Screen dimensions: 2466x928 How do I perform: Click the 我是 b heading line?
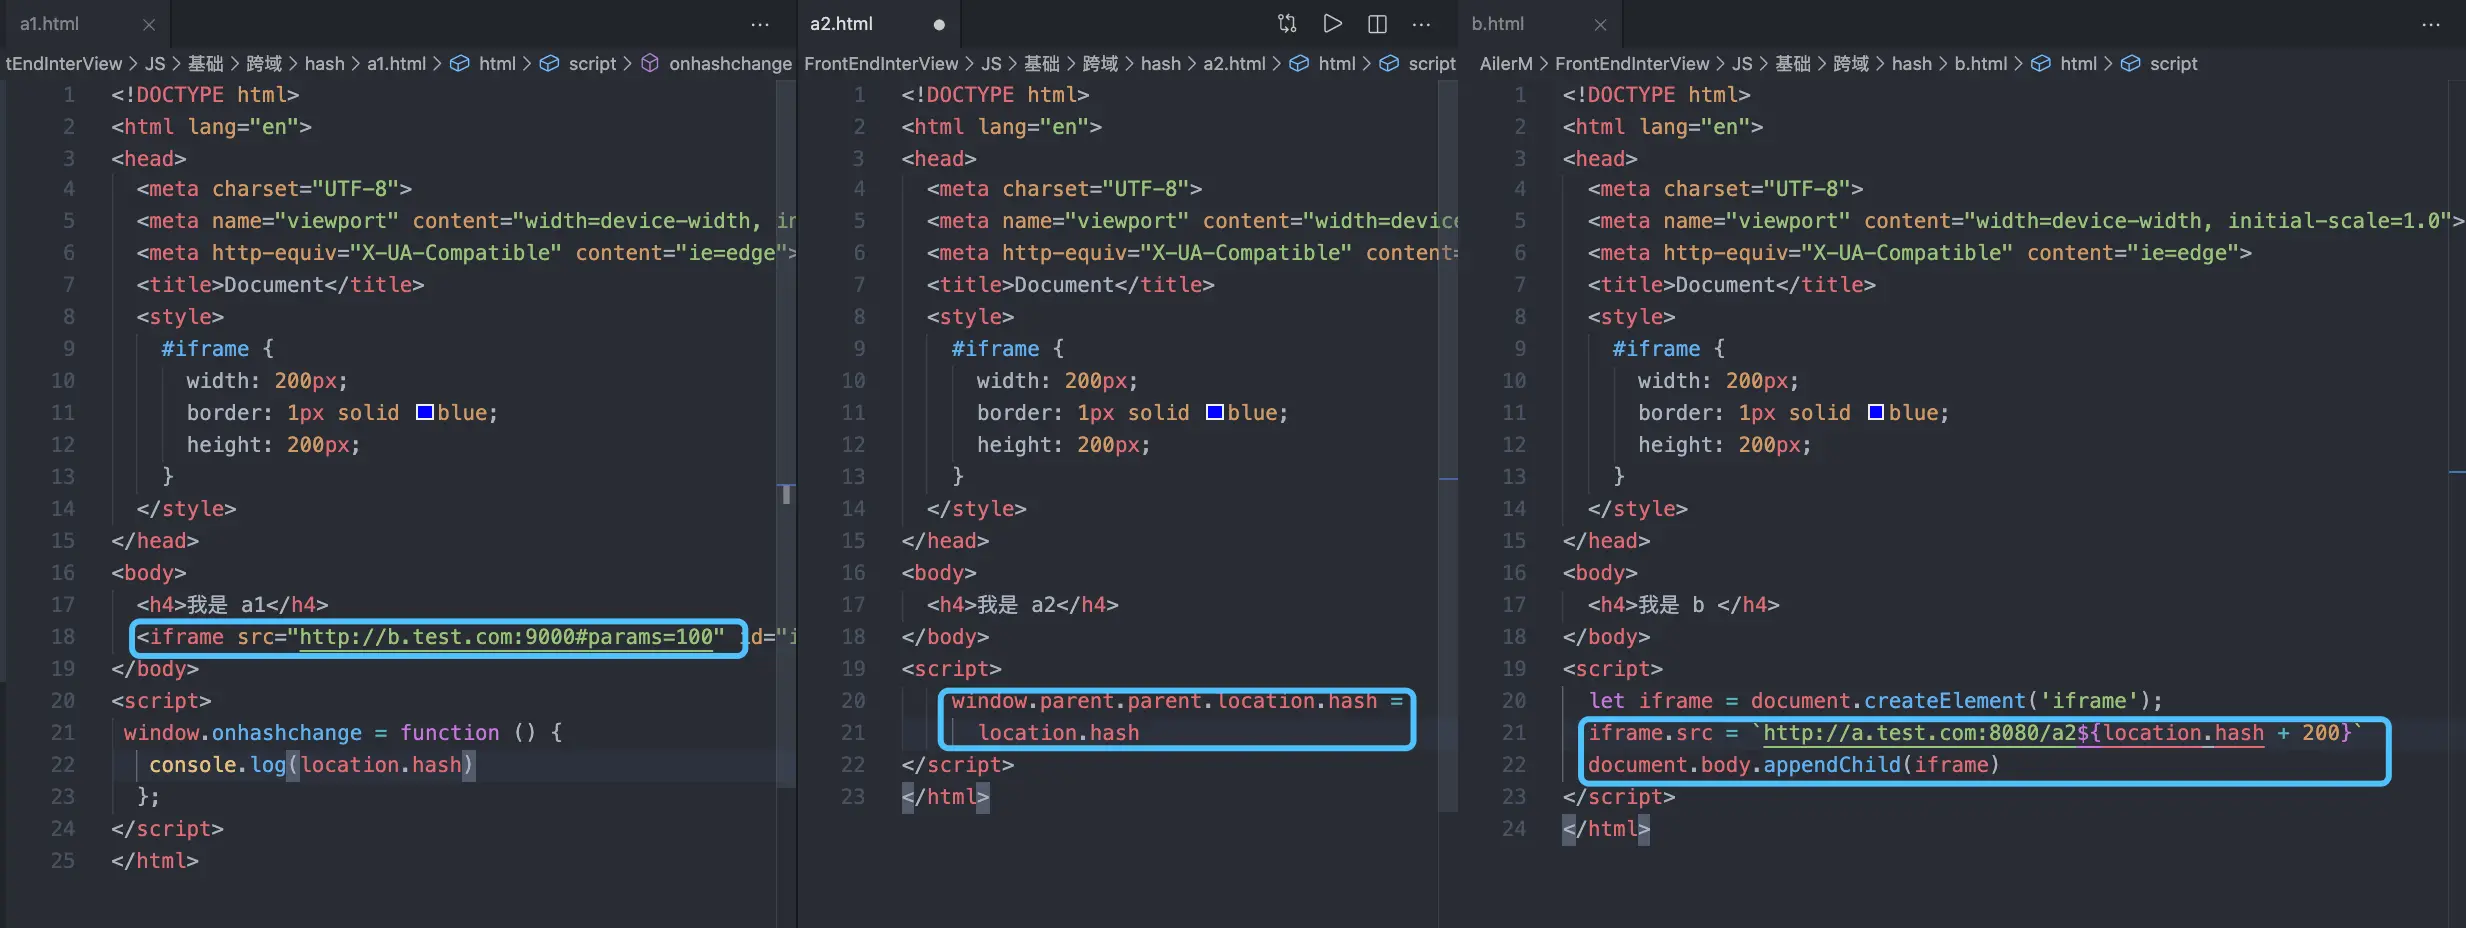1683,605
